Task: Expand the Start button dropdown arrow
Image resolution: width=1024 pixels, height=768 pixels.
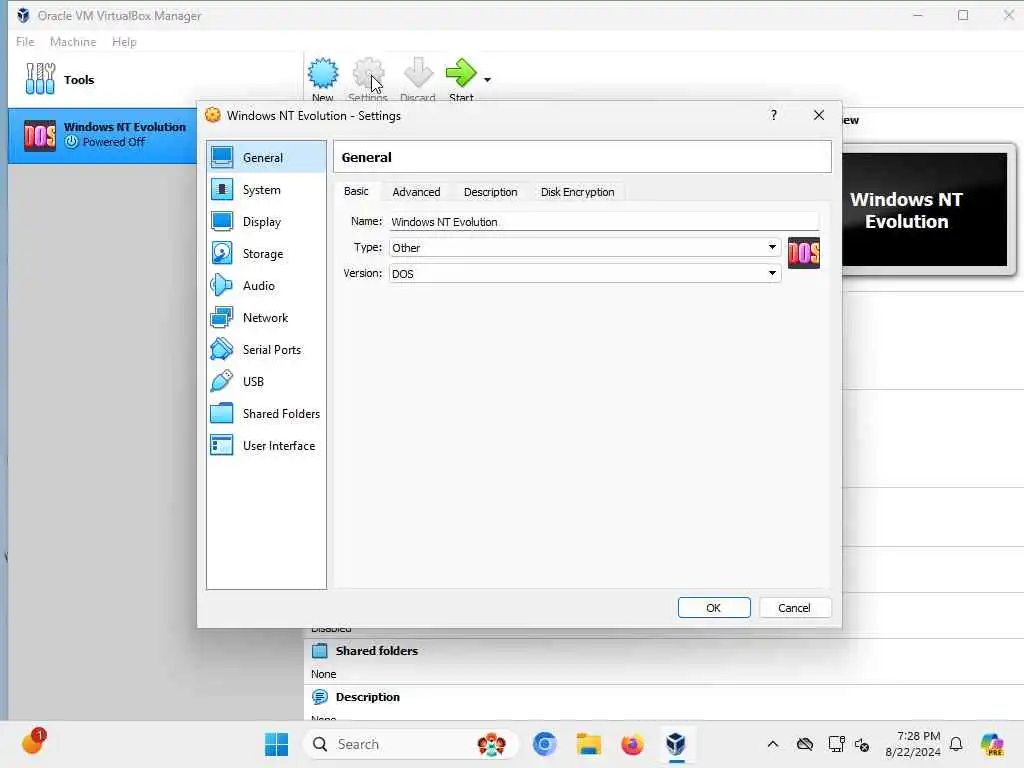Action: point(487,80)
